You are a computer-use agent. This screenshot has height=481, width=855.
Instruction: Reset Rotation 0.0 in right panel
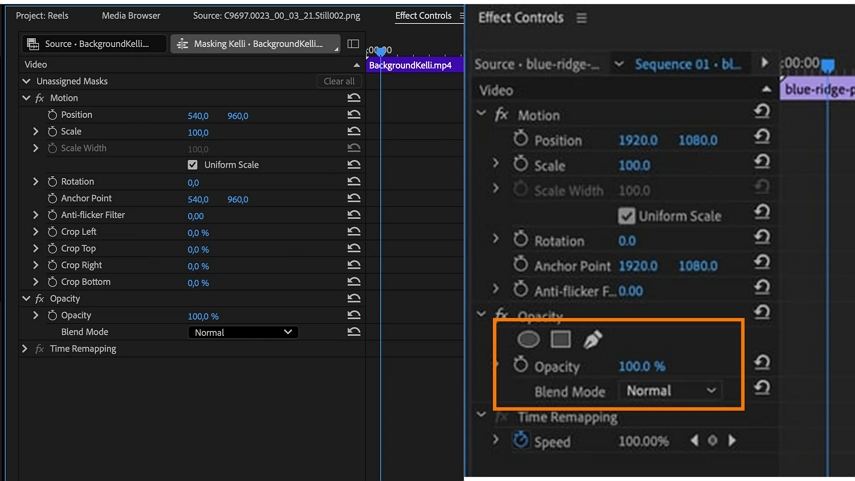(x=762, y=237)
